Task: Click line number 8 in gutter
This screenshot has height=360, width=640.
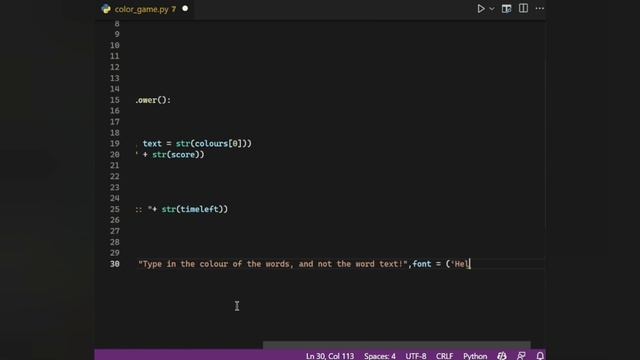Action: pos(117,24)
